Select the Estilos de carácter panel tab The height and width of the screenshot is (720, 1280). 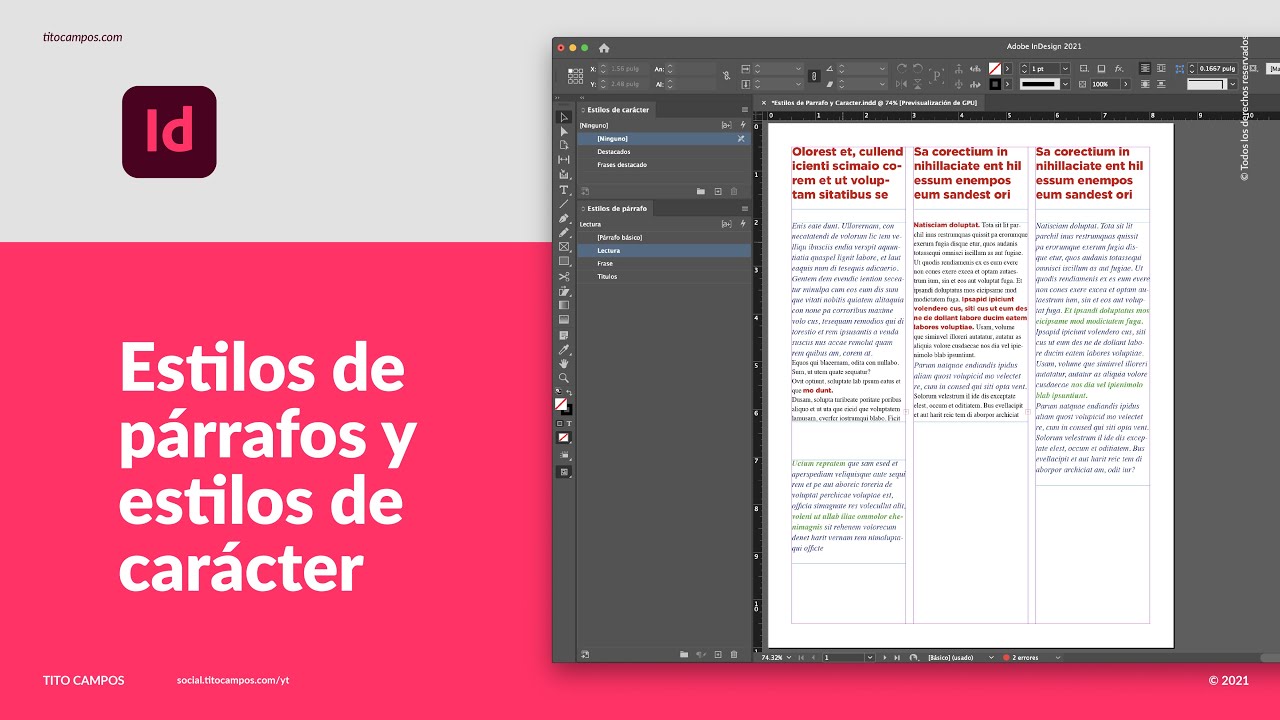[617, 110]
